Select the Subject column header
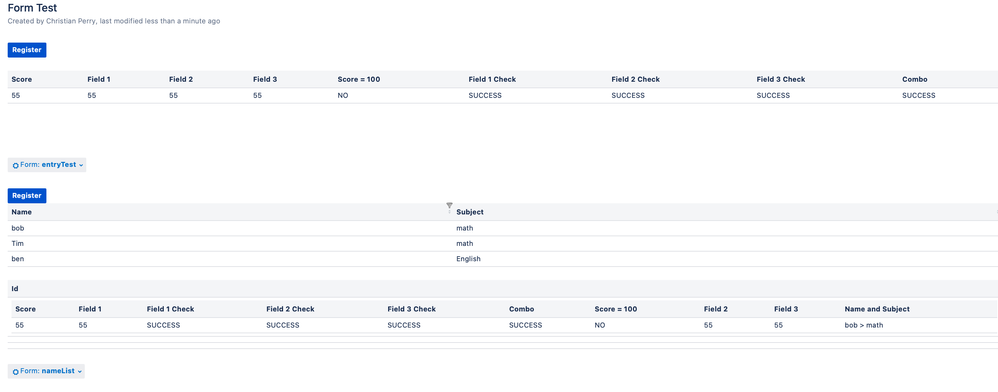Screen dimensions: 998x392 [470, 212]
